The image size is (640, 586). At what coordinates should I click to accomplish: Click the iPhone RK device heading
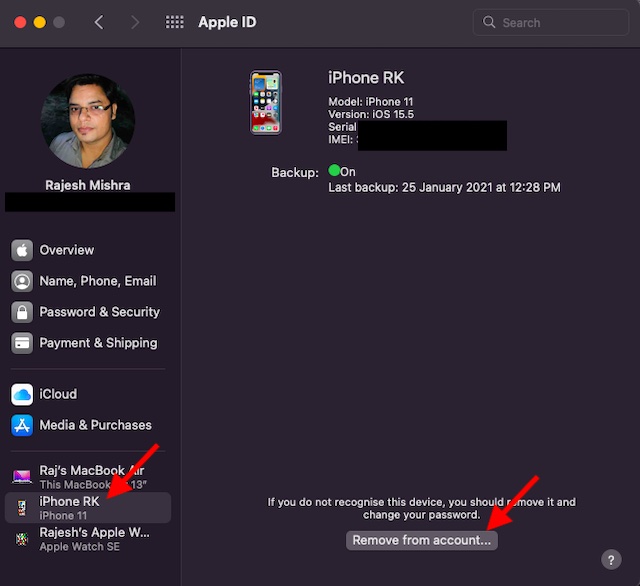point(366,78)
